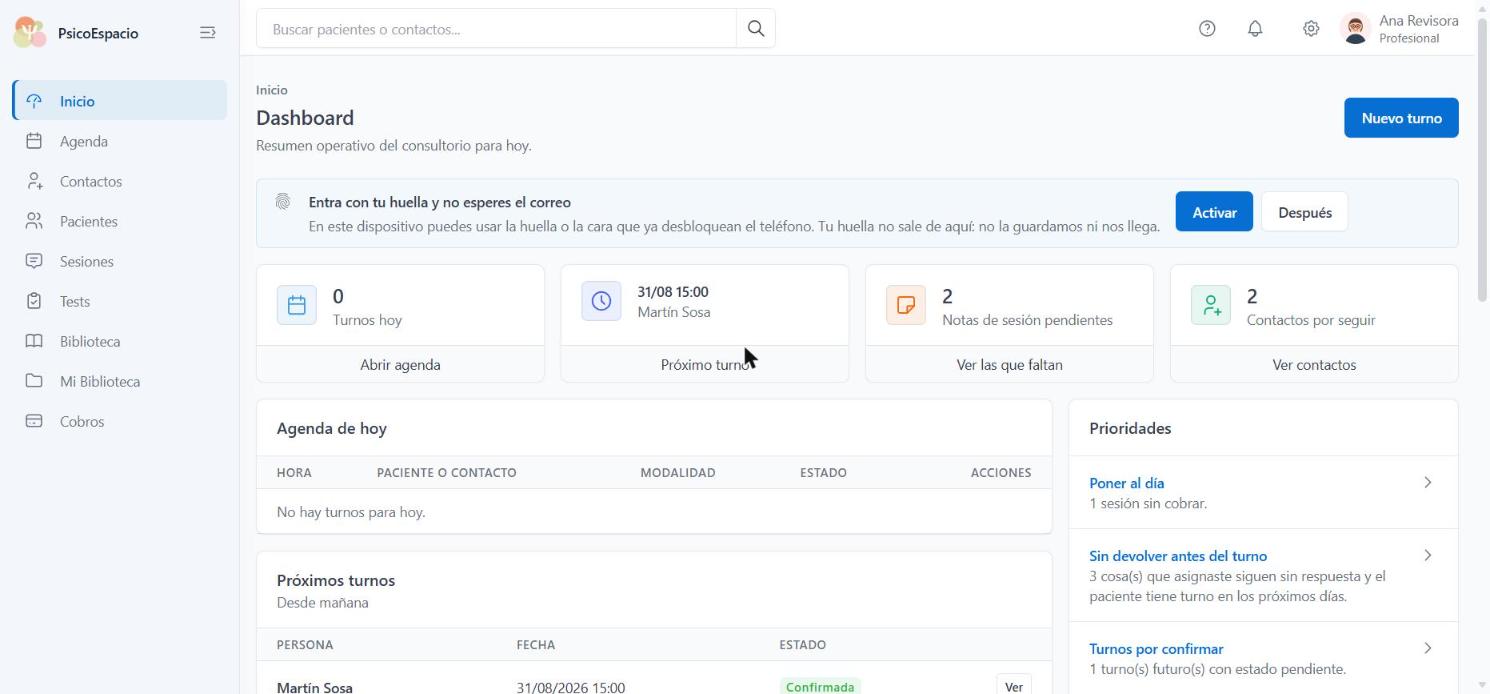Click the Inicio umbrella icon in sidebar
Viewport: 1490px width, 694px height.
coord(34,101)
